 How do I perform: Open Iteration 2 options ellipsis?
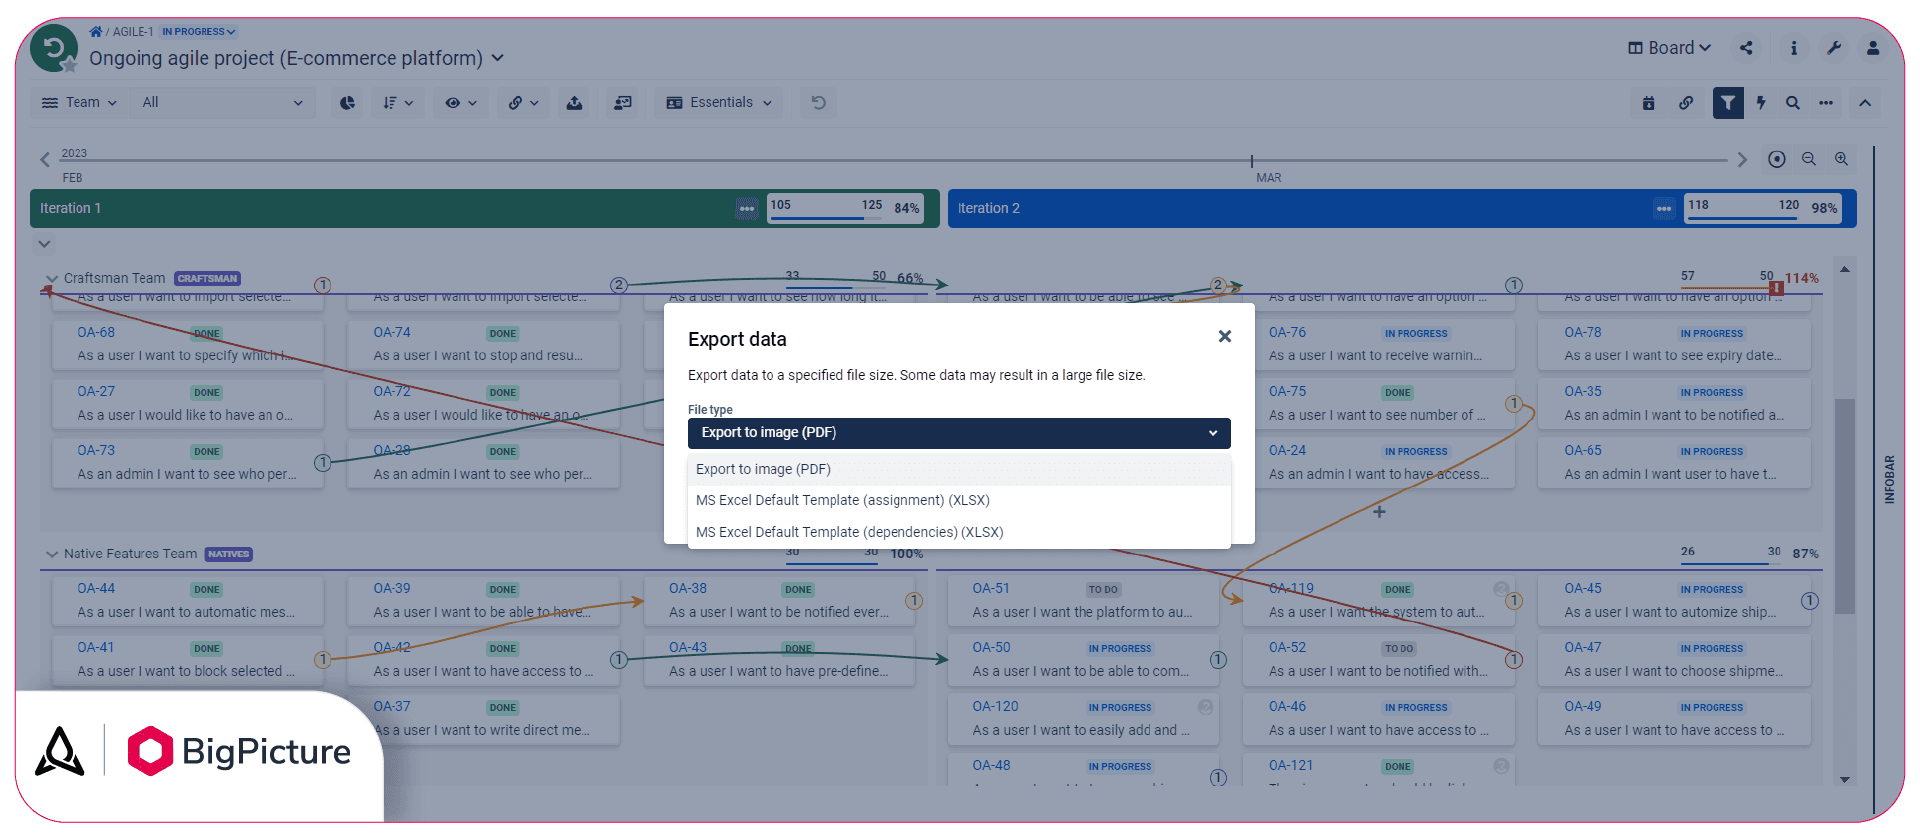[x=1664, y=208]
